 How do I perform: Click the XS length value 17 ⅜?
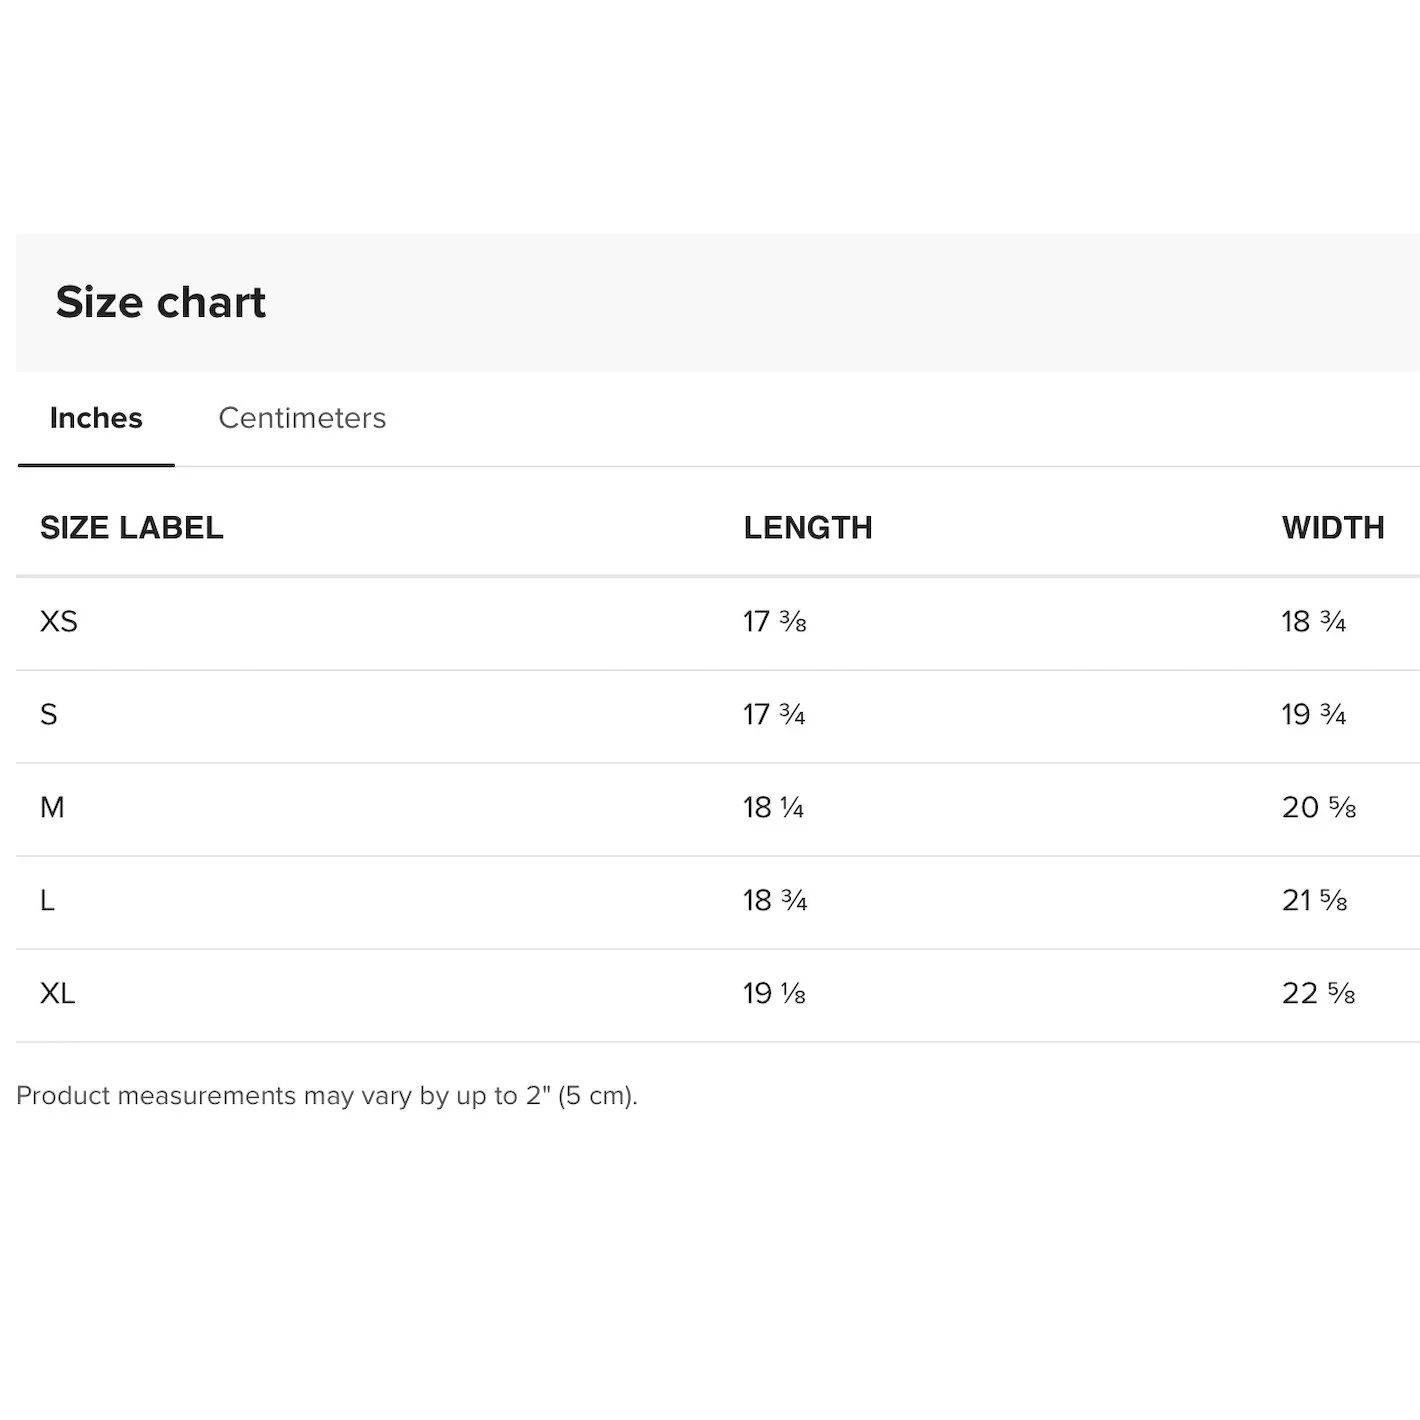[775, 622]
